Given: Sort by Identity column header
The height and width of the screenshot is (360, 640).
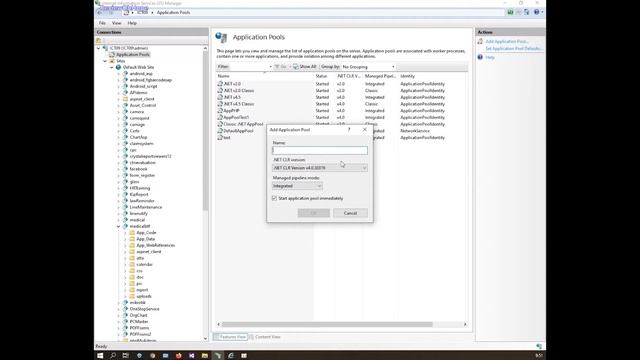Looking at the screenshot, I should 407,76.
